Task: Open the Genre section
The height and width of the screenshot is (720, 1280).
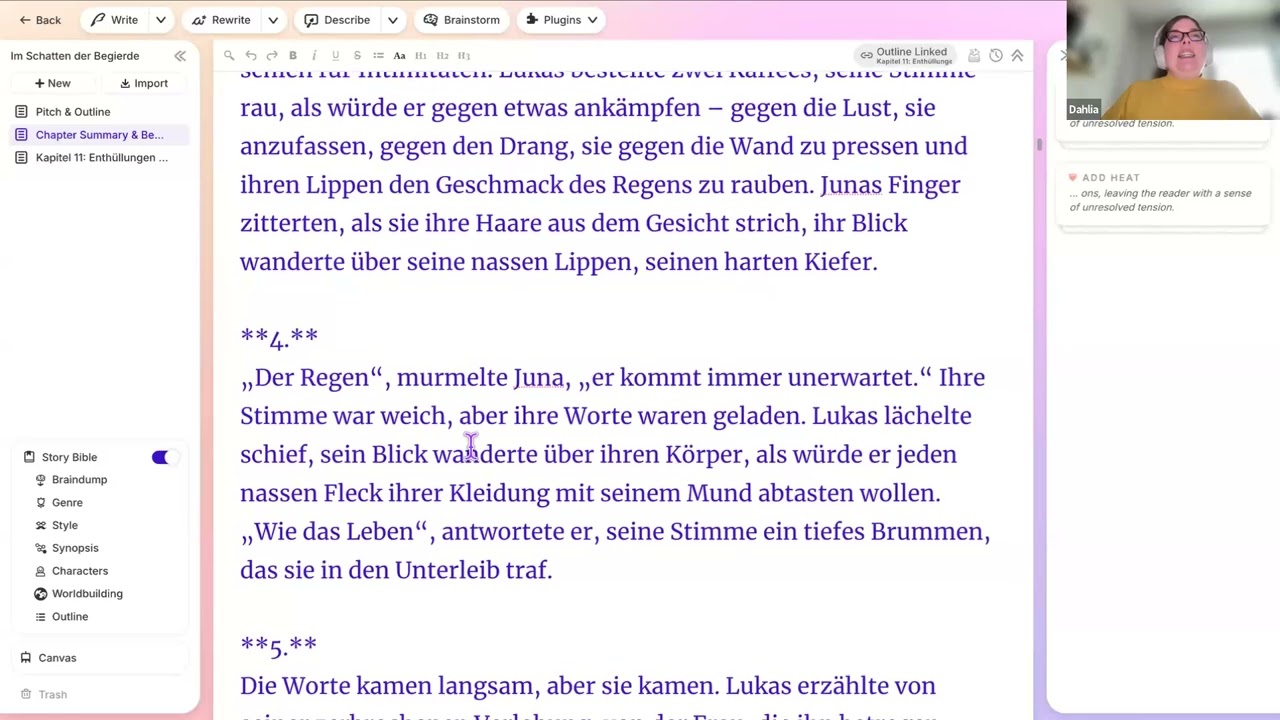Action: (x=67, y=503)
